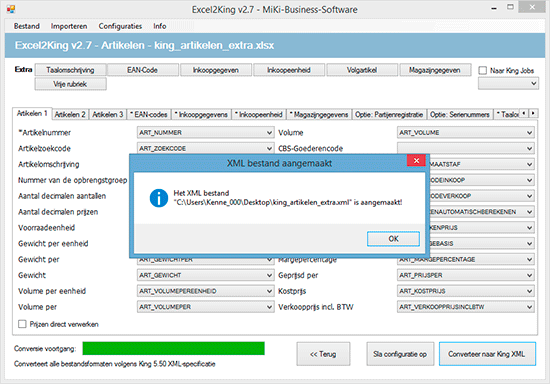Click the blue info icon in dialog
Image resolution: width=550 pixels, height=384 pixels.
coord(159,198)
